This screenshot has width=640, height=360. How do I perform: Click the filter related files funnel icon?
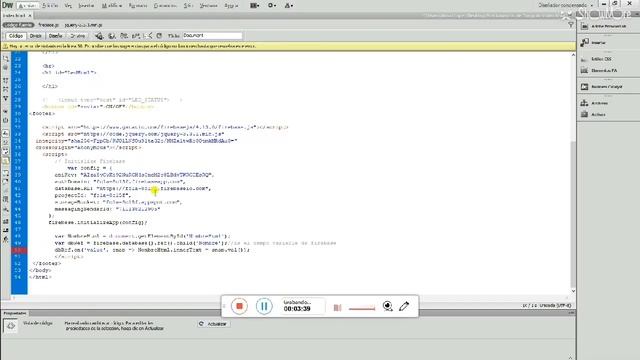point(571,25)
